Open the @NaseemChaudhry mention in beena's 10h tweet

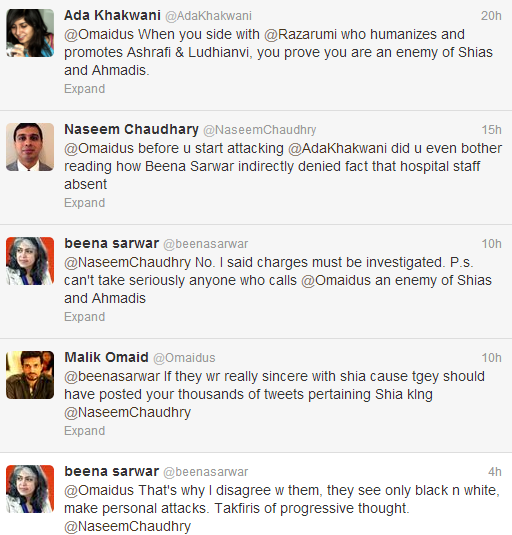[128, 262]
